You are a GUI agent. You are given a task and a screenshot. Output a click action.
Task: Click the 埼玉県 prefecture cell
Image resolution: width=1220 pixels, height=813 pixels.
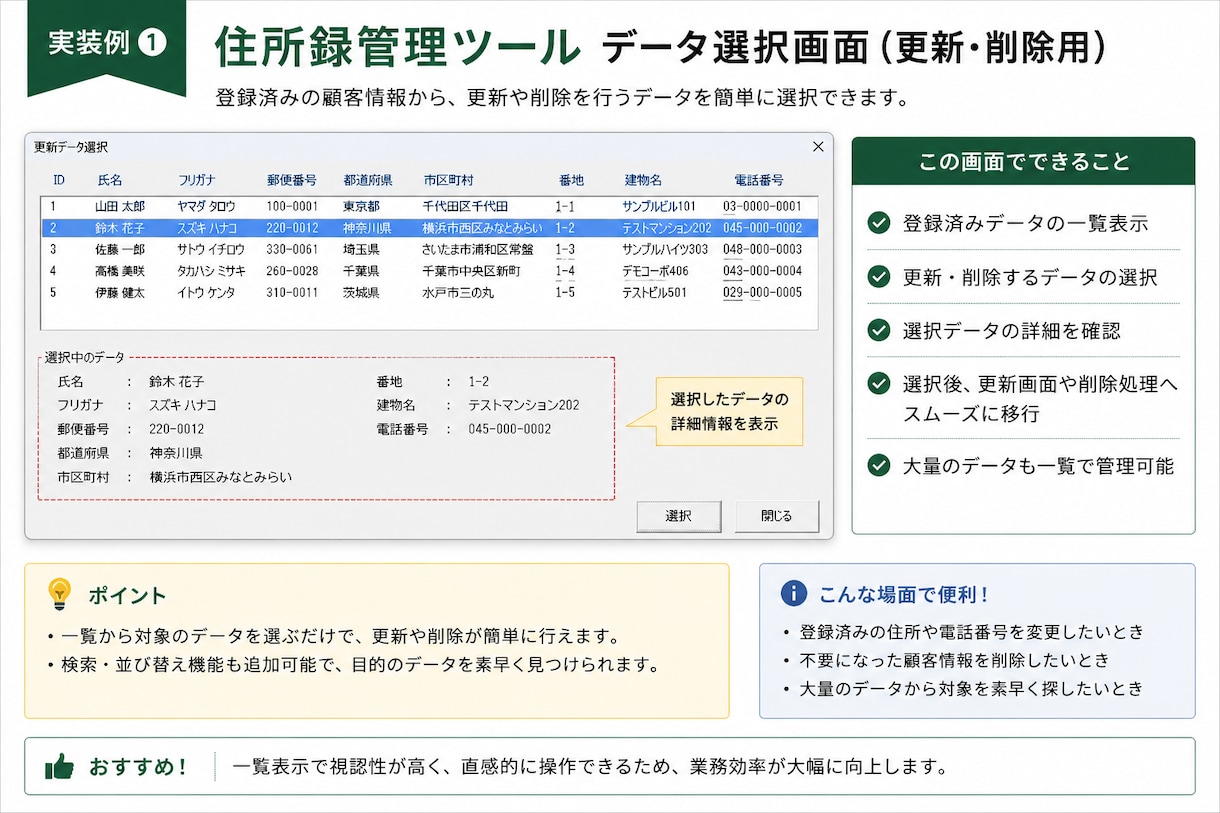point(361,249)
